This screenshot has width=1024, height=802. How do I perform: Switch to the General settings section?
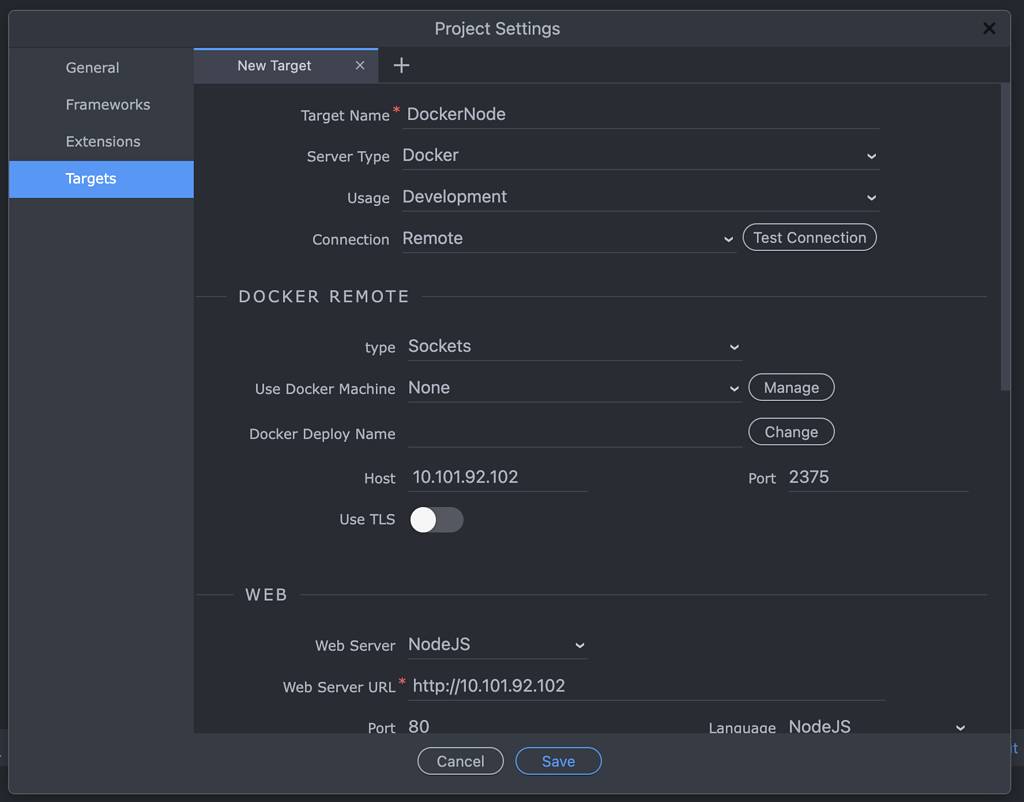(x=92, y=67)
